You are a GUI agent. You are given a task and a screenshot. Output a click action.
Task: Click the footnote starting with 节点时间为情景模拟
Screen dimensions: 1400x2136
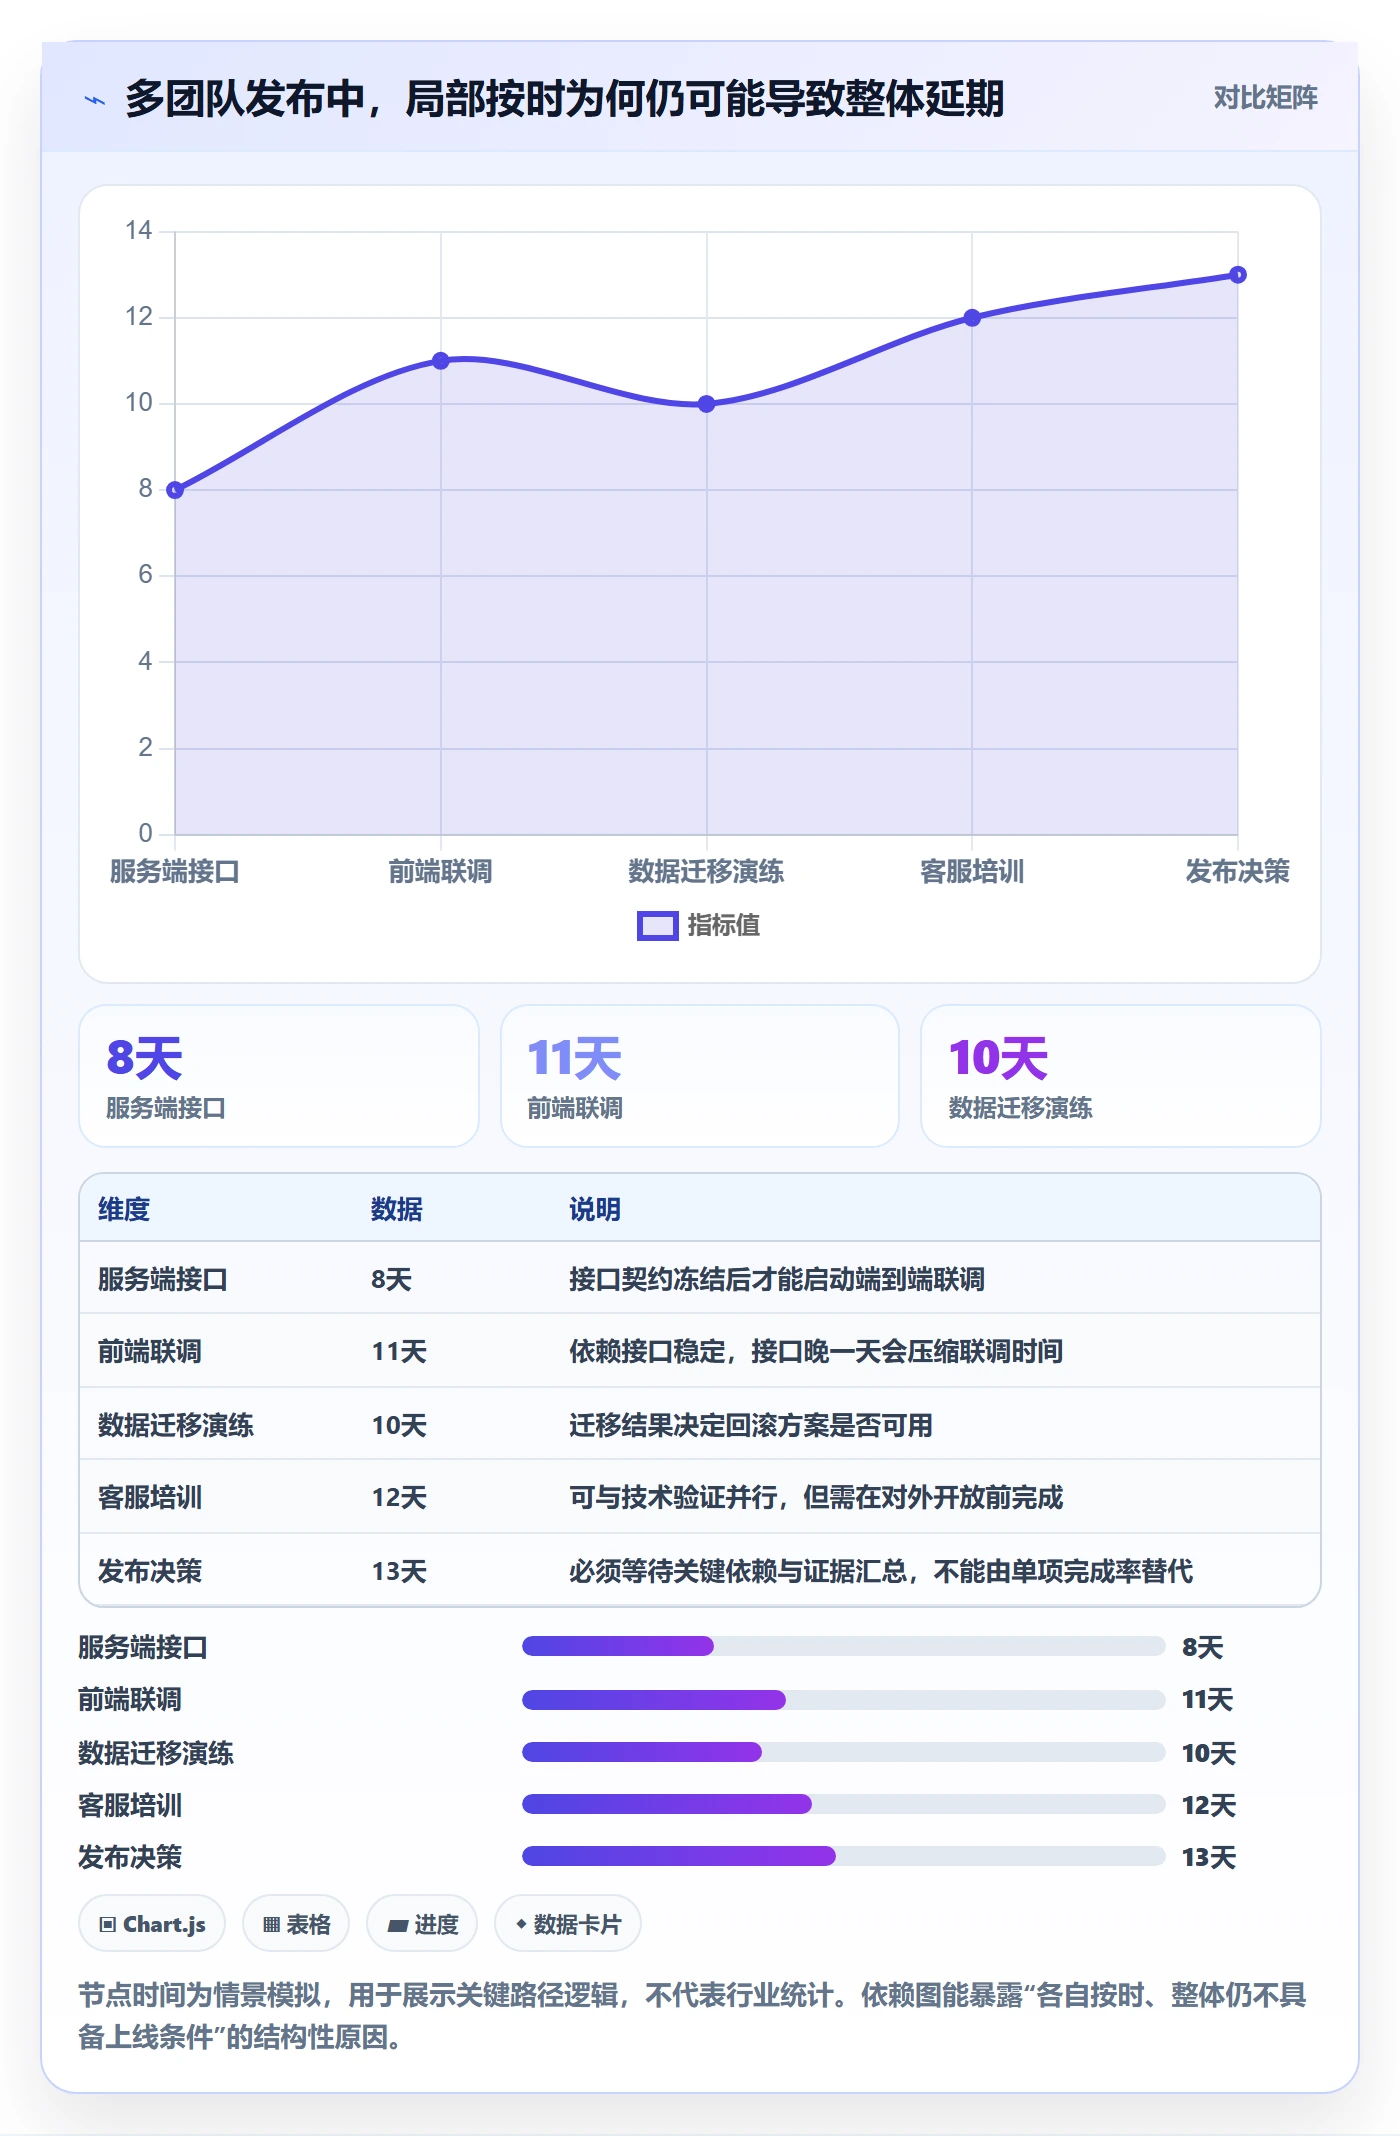tap(692, 2016)
